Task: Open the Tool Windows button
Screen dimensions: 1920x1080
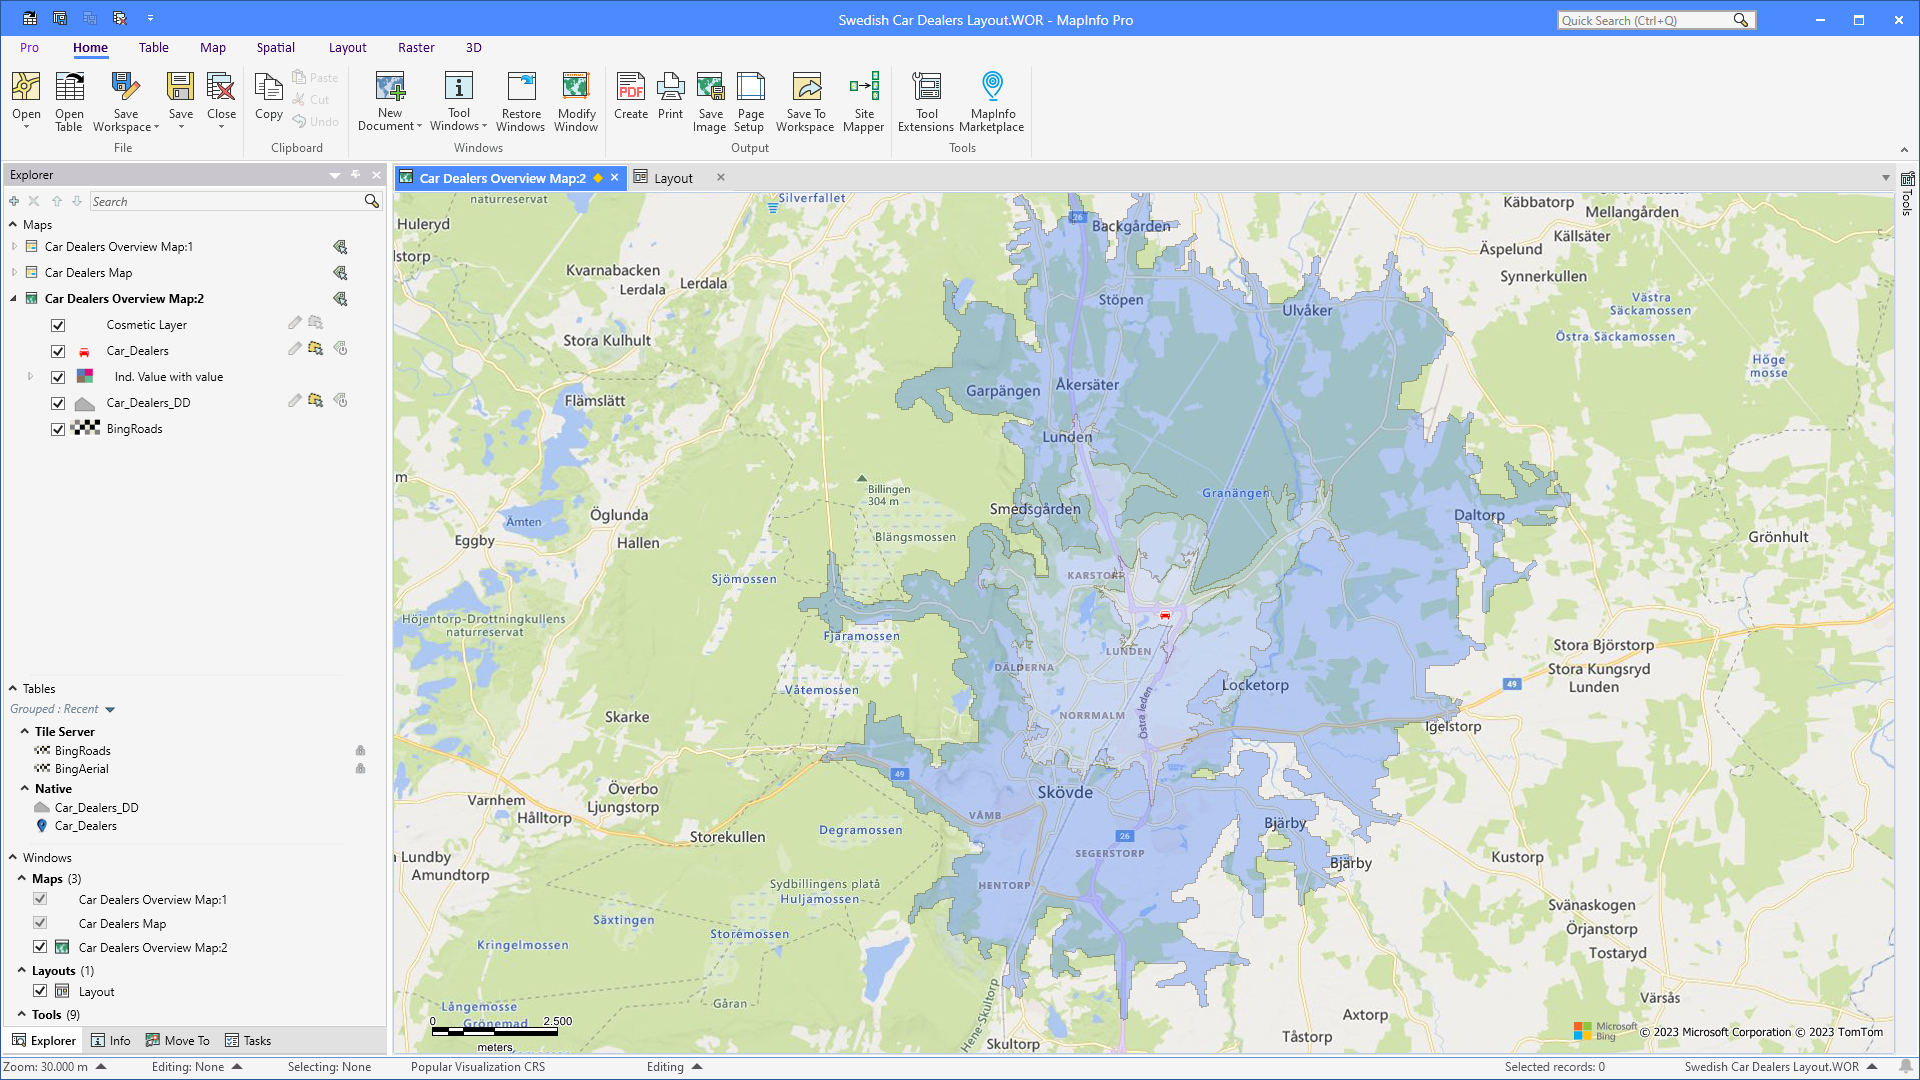Action: click(x=459, y=101)
